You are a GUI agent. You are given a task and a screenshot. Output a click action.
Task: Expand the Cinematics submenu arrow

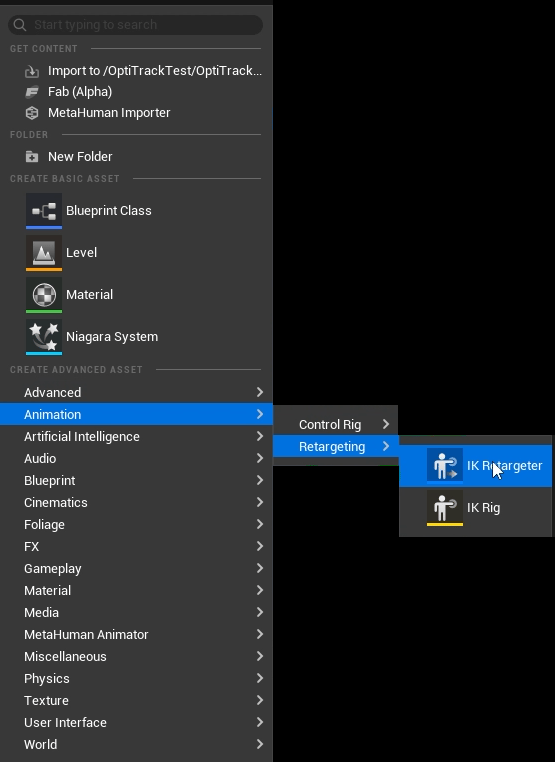coord(260,502)
